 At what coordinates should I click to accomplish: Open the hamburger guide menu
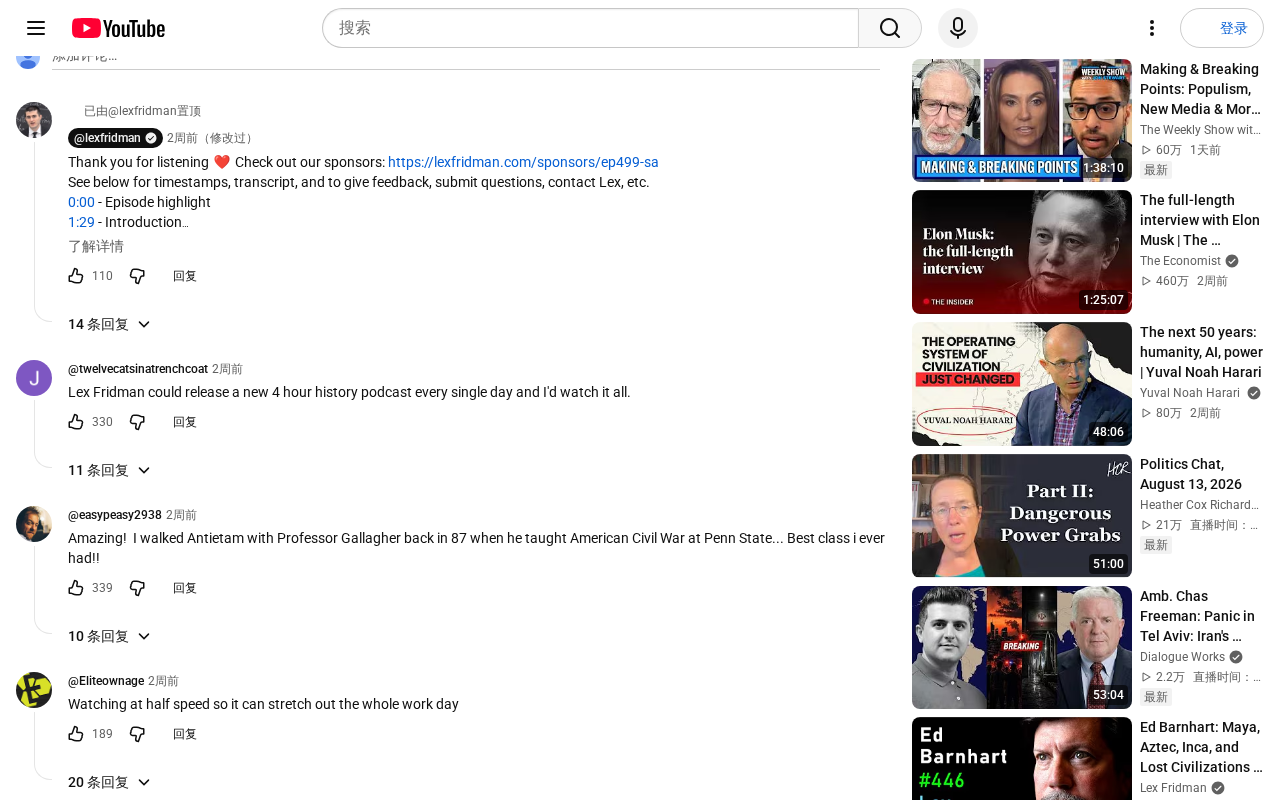pos(36,28)
